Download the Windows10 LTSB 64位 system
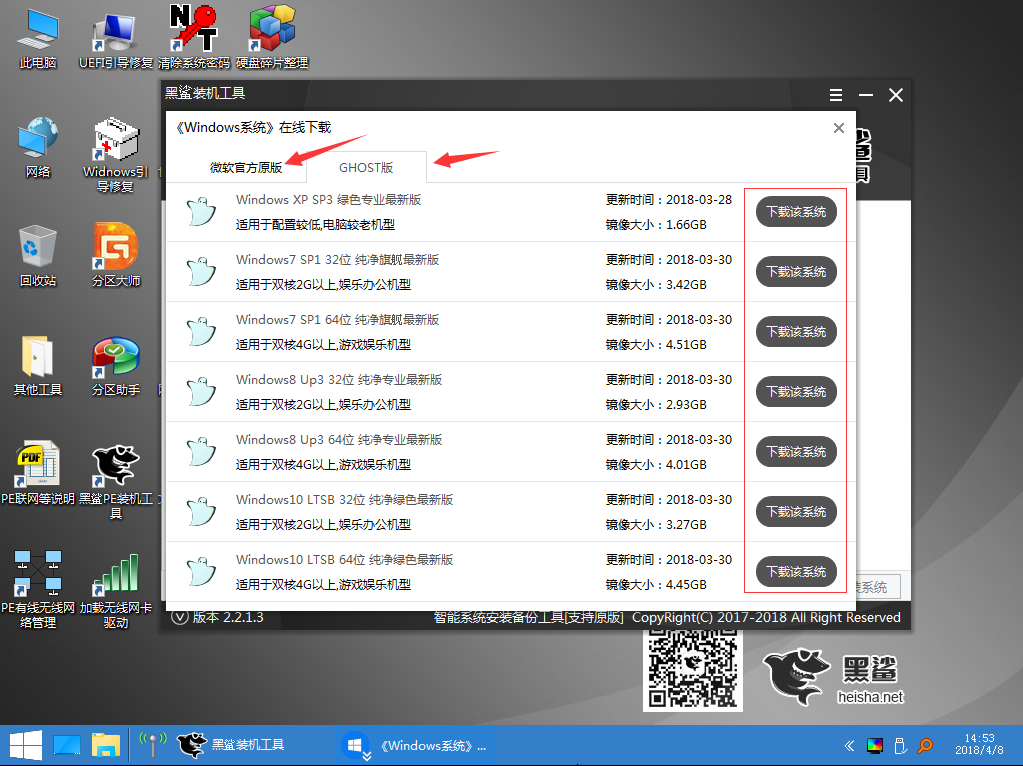The image size is (1023, 766). pos(795,571)
